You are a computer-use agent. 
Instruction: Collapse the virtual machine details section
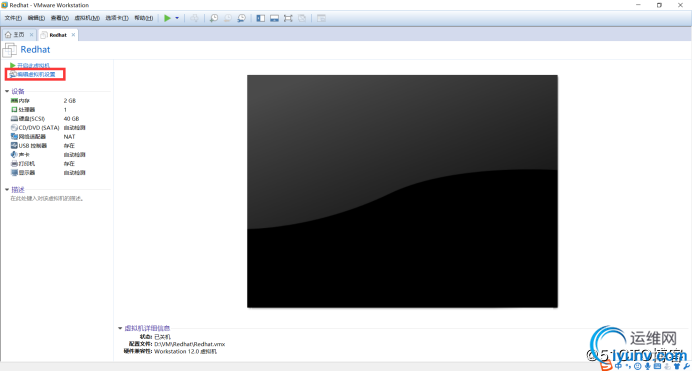pyautogui.click(x=120, y=328)
